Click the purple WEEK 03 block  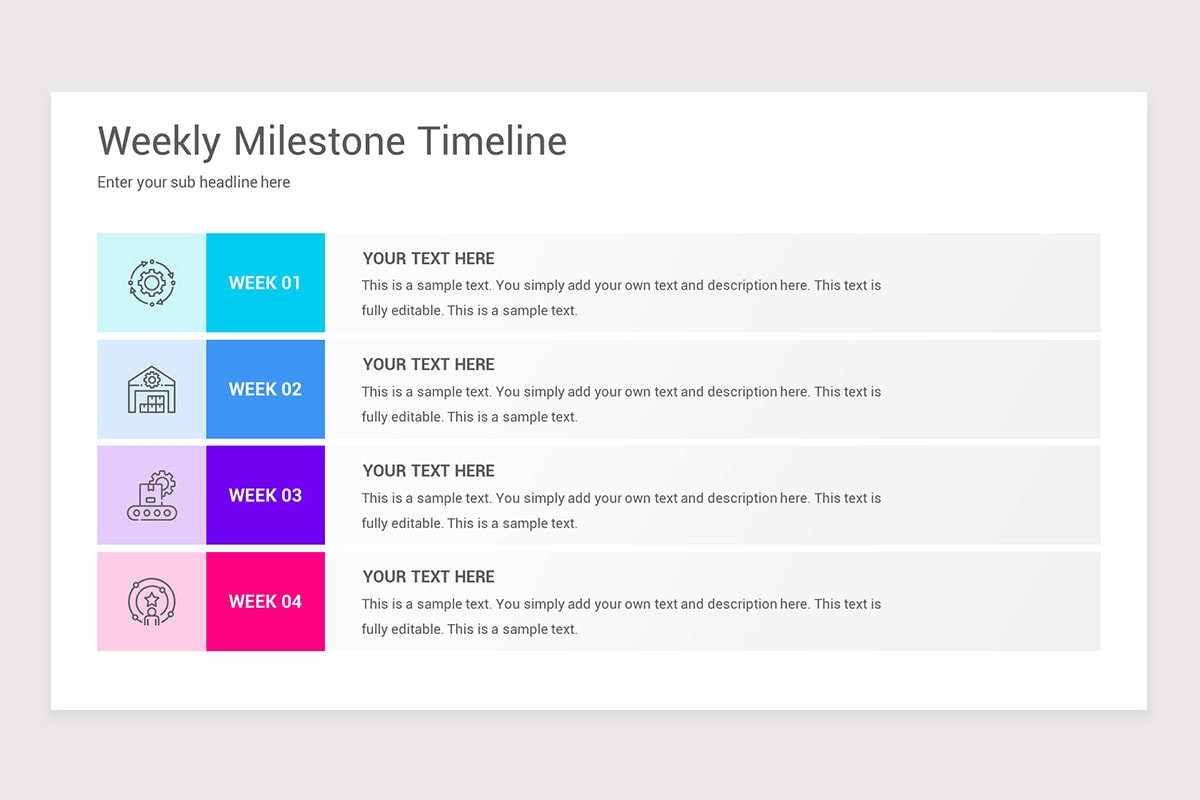coord(266,495)
